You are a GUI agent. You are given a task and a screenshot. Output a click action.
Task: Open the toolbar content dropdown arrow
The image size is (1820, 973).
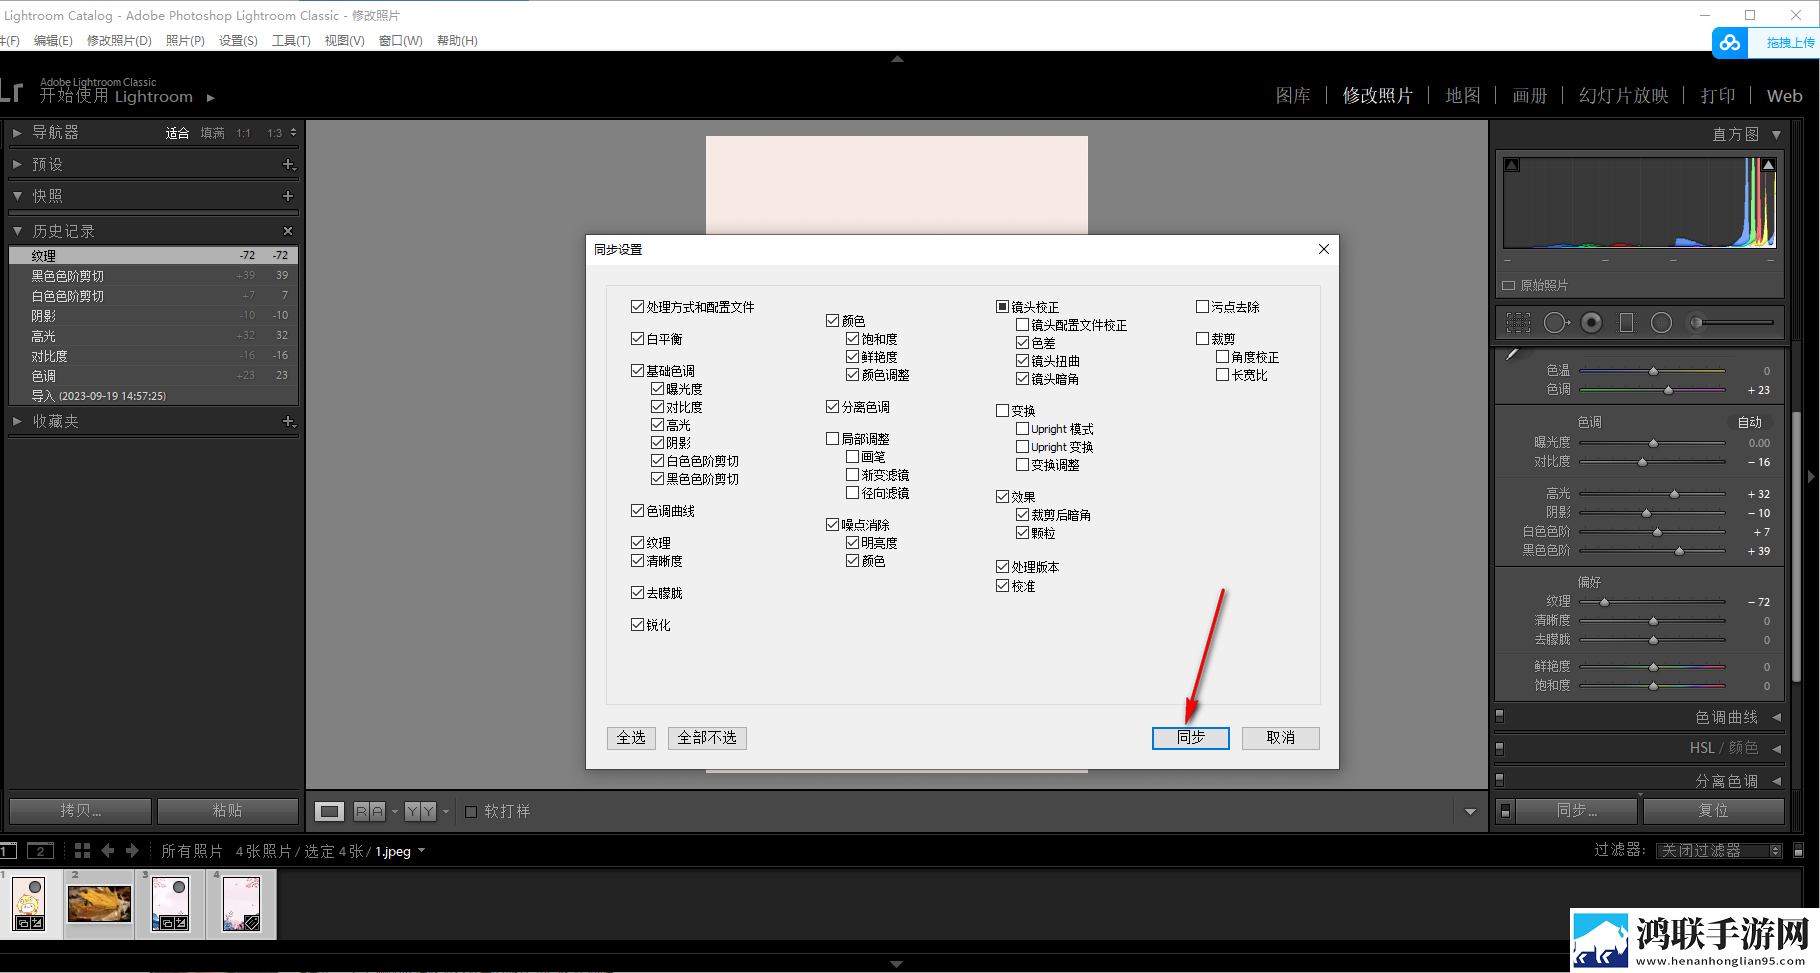point(1470,812)
